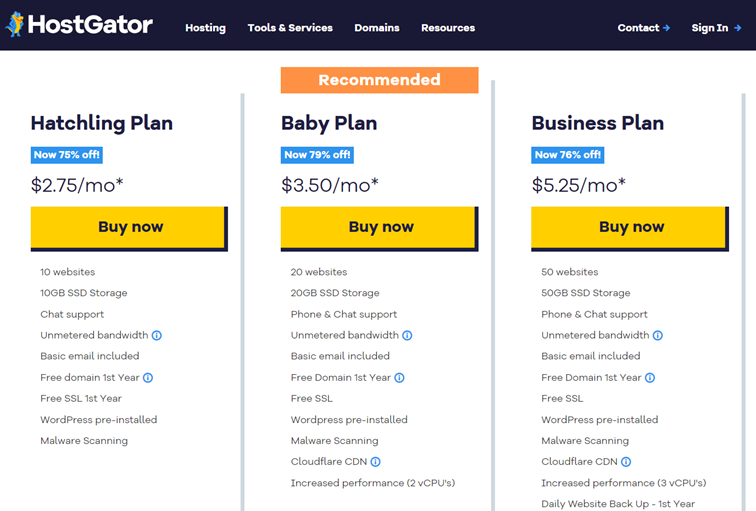Viewport: 756px width, 511px height.
Task: Buy the Business Plan now
Action: click(x=630, y=228)
